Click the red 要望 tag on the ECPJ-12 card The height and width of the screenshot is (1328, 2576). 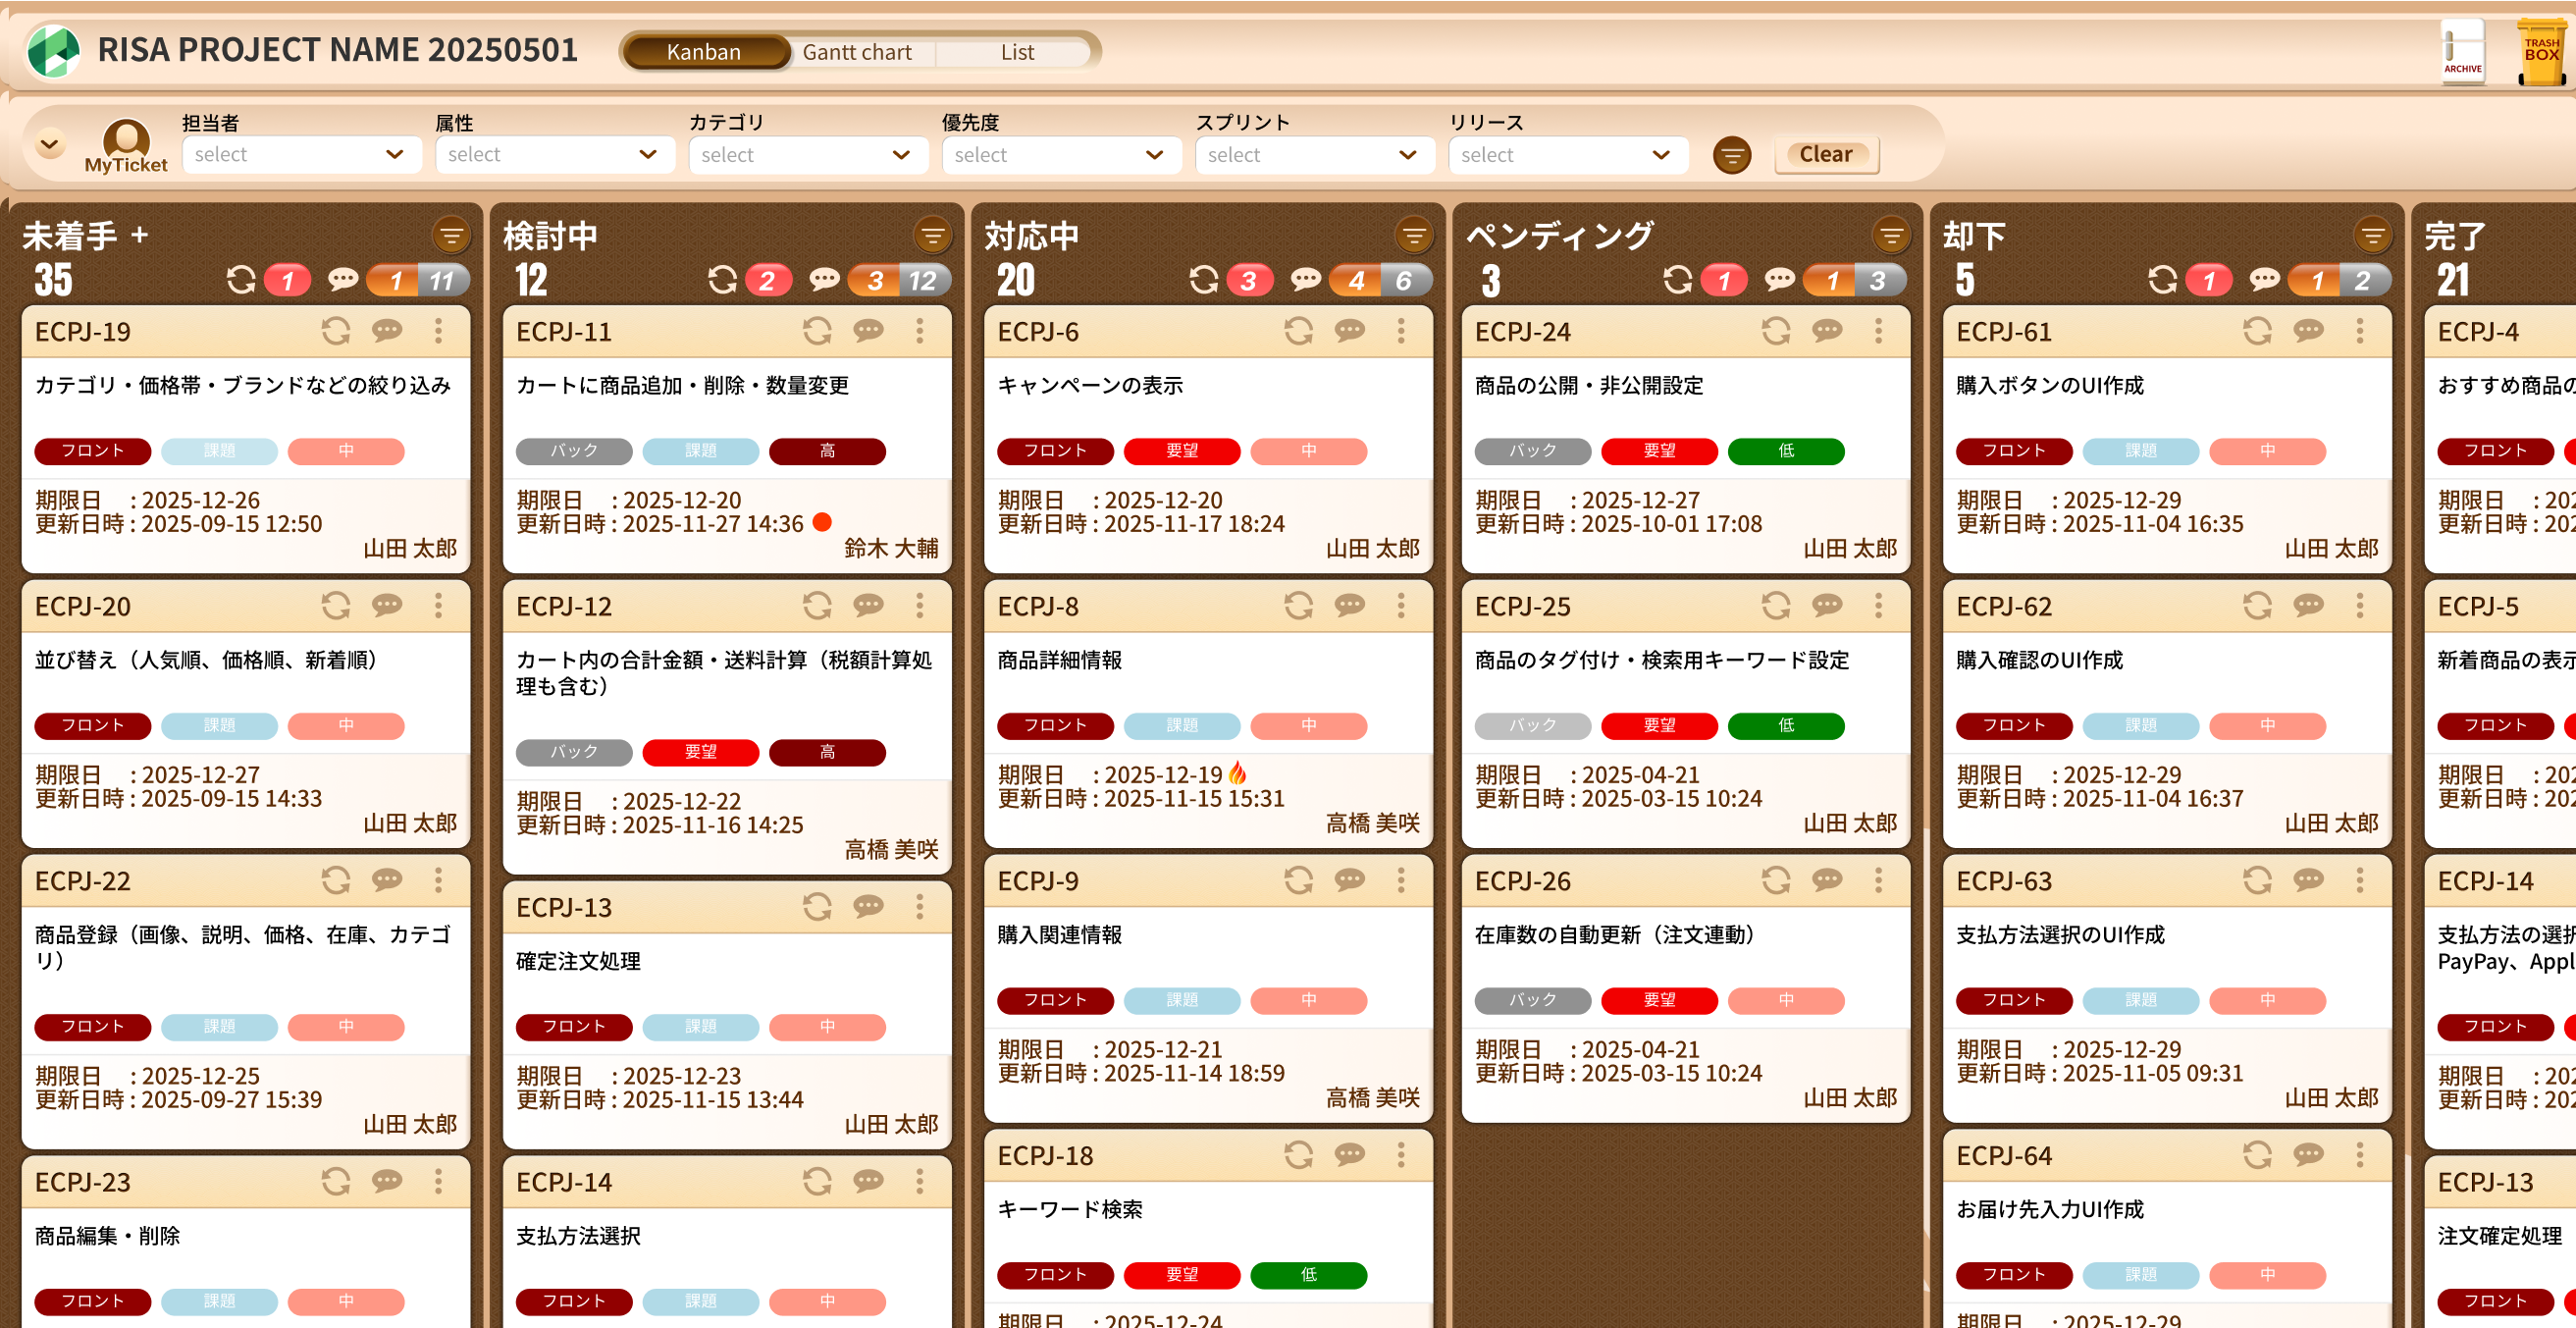pyautogui.click(x=700, y=752)
